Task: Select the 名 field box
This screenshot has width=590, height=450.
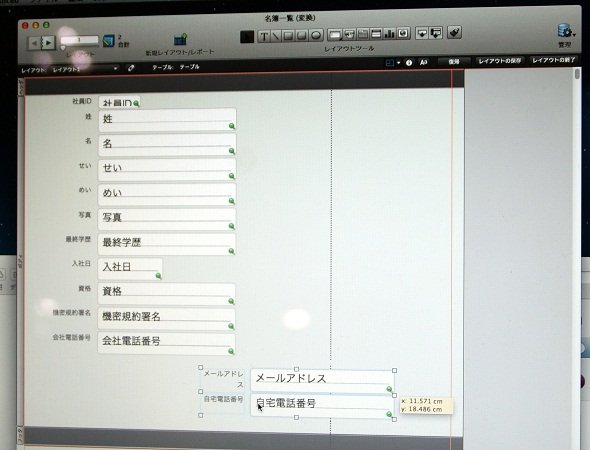Action: [x=167, y=145]
